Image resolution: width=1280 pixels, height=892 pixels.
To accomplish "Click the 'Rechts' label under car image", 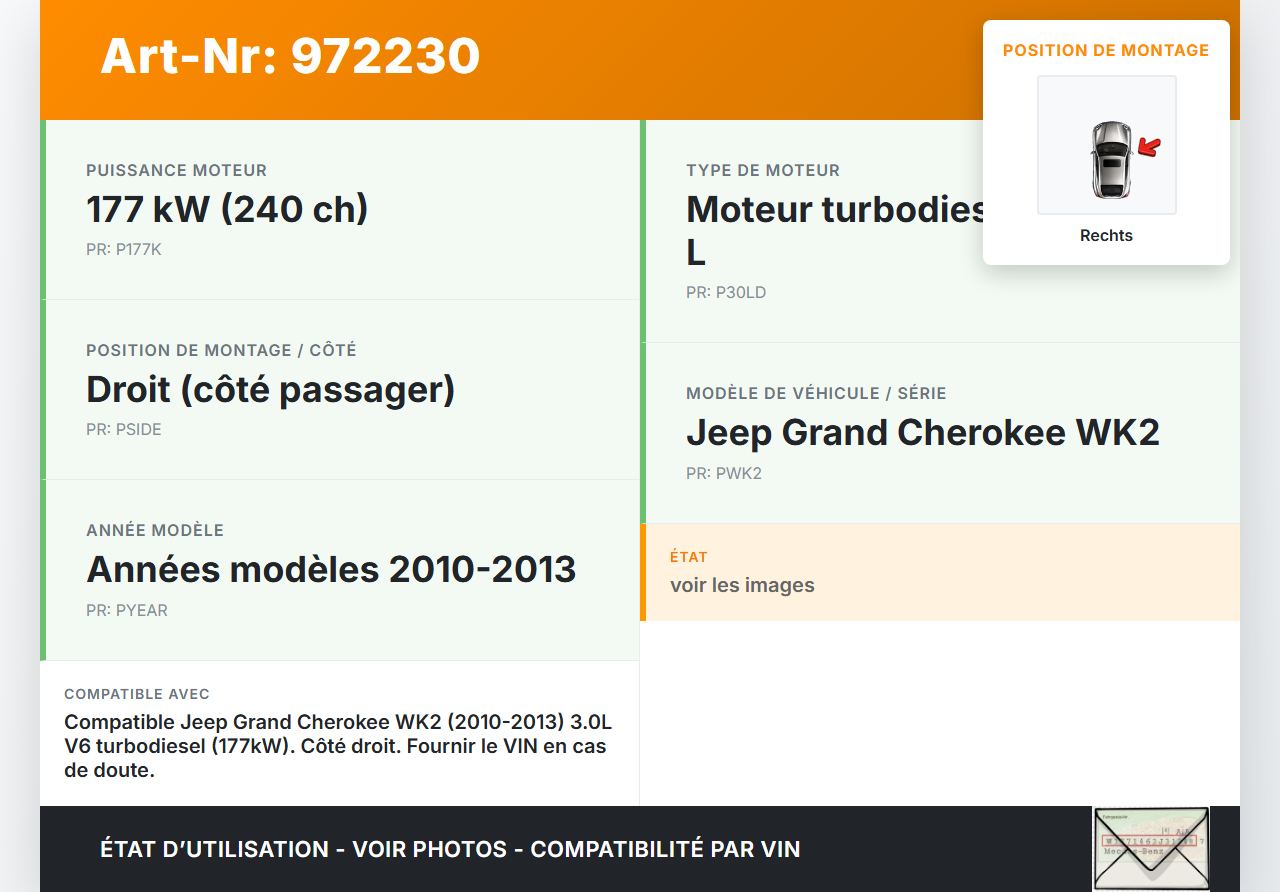I will (x=1106, y=236).
